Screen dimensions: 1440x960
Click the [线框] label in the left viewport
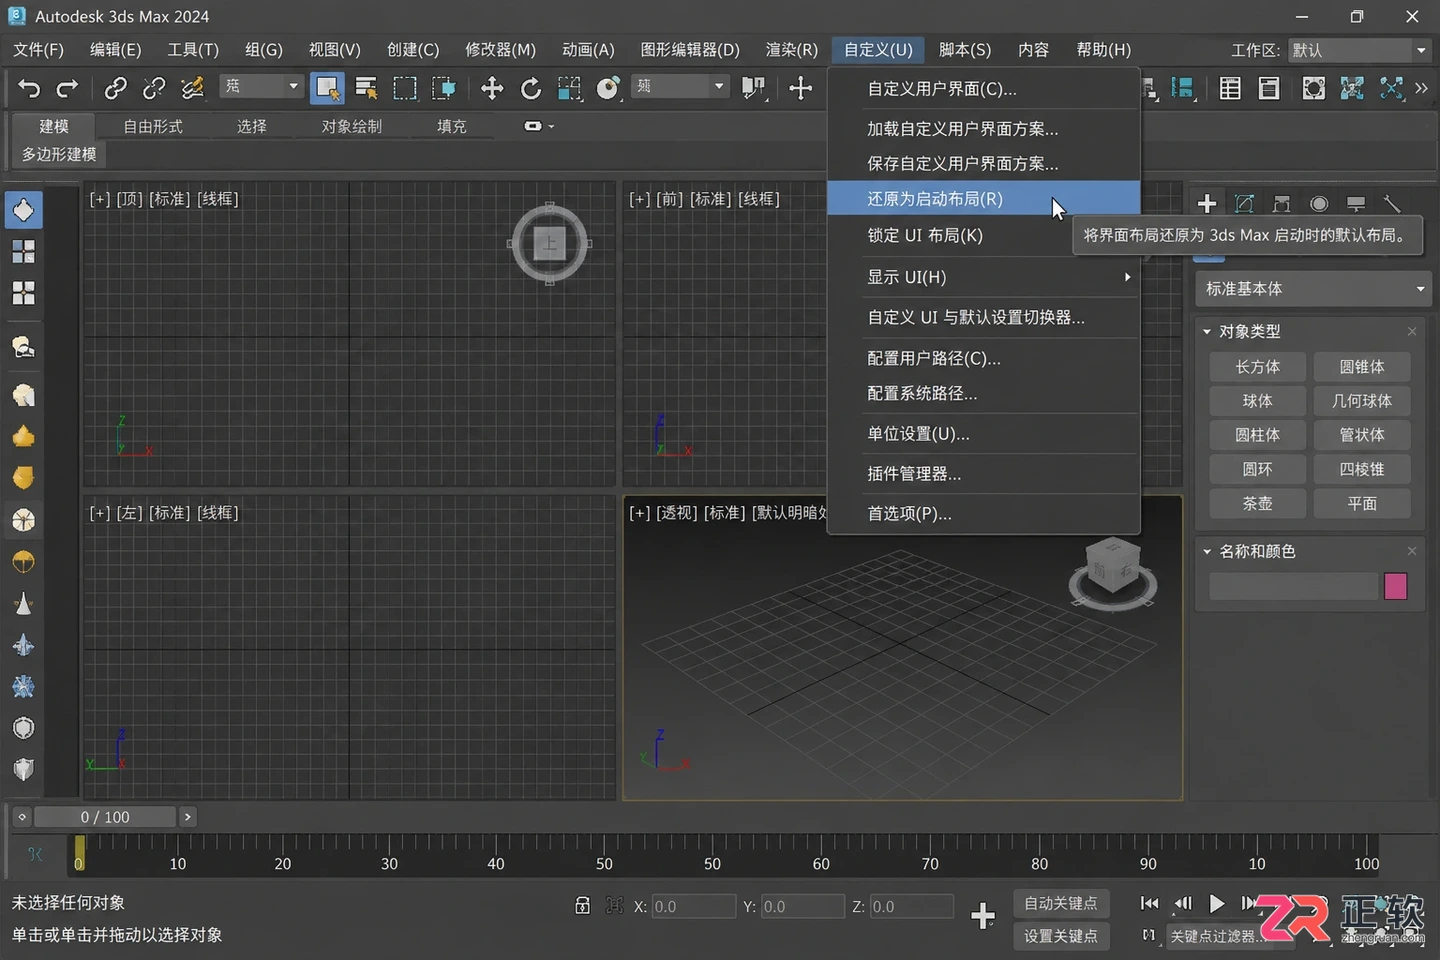coord(218,513)
